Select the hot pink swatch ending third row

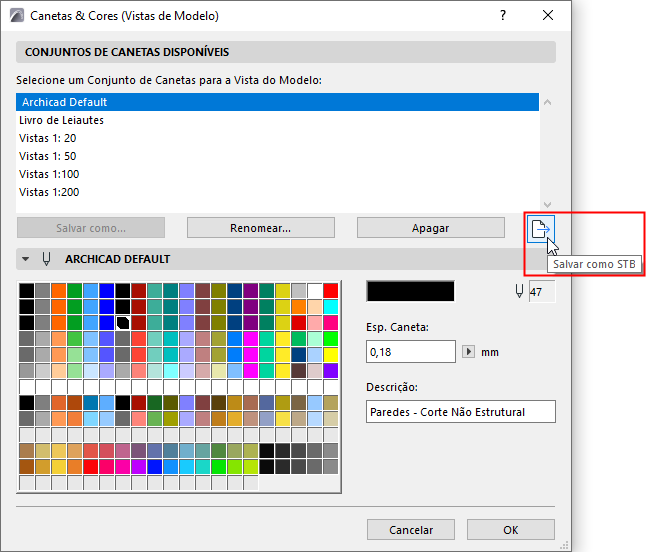(x=331, y=323)
